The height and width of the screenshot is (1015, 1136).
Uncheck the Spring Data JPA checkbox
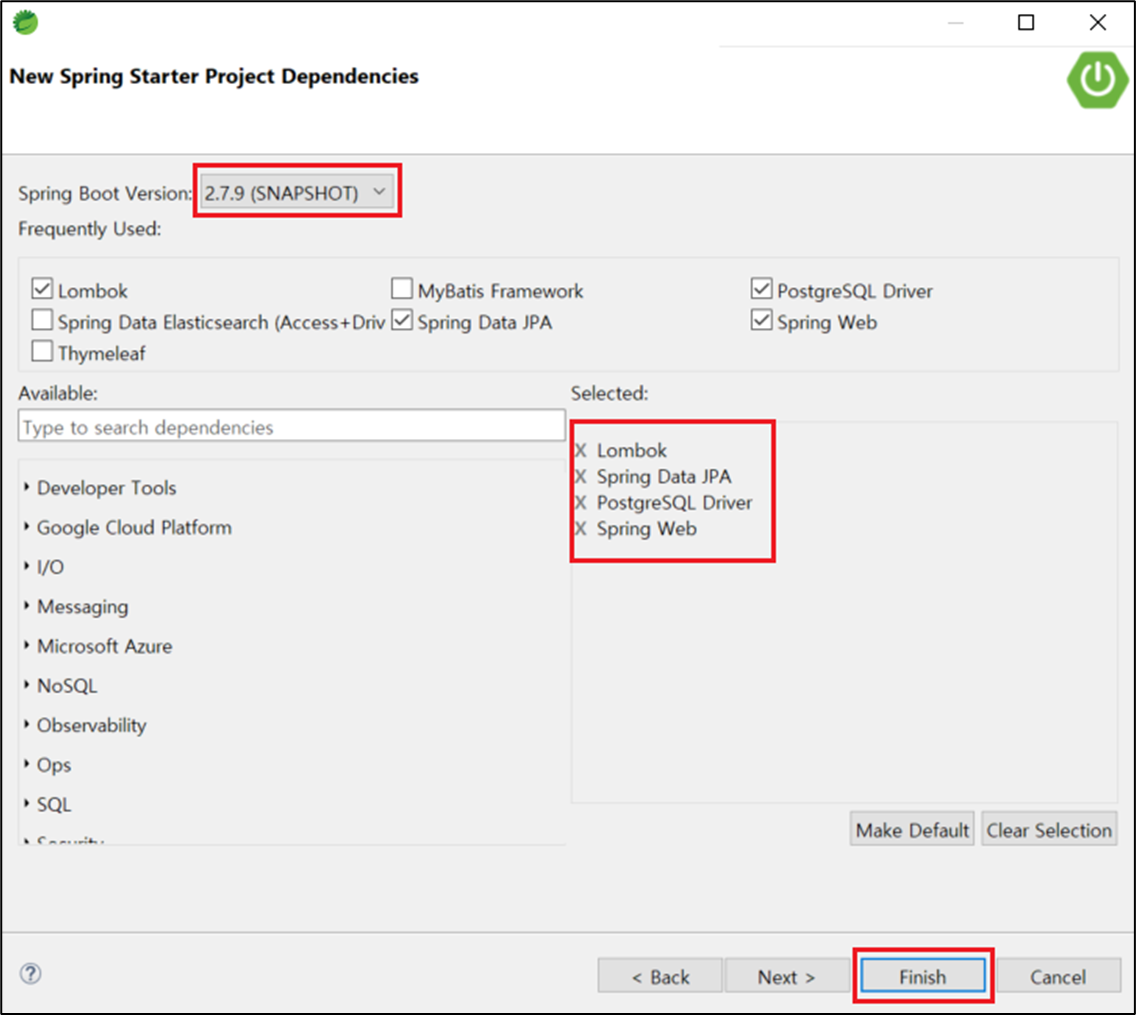(402, 320)
